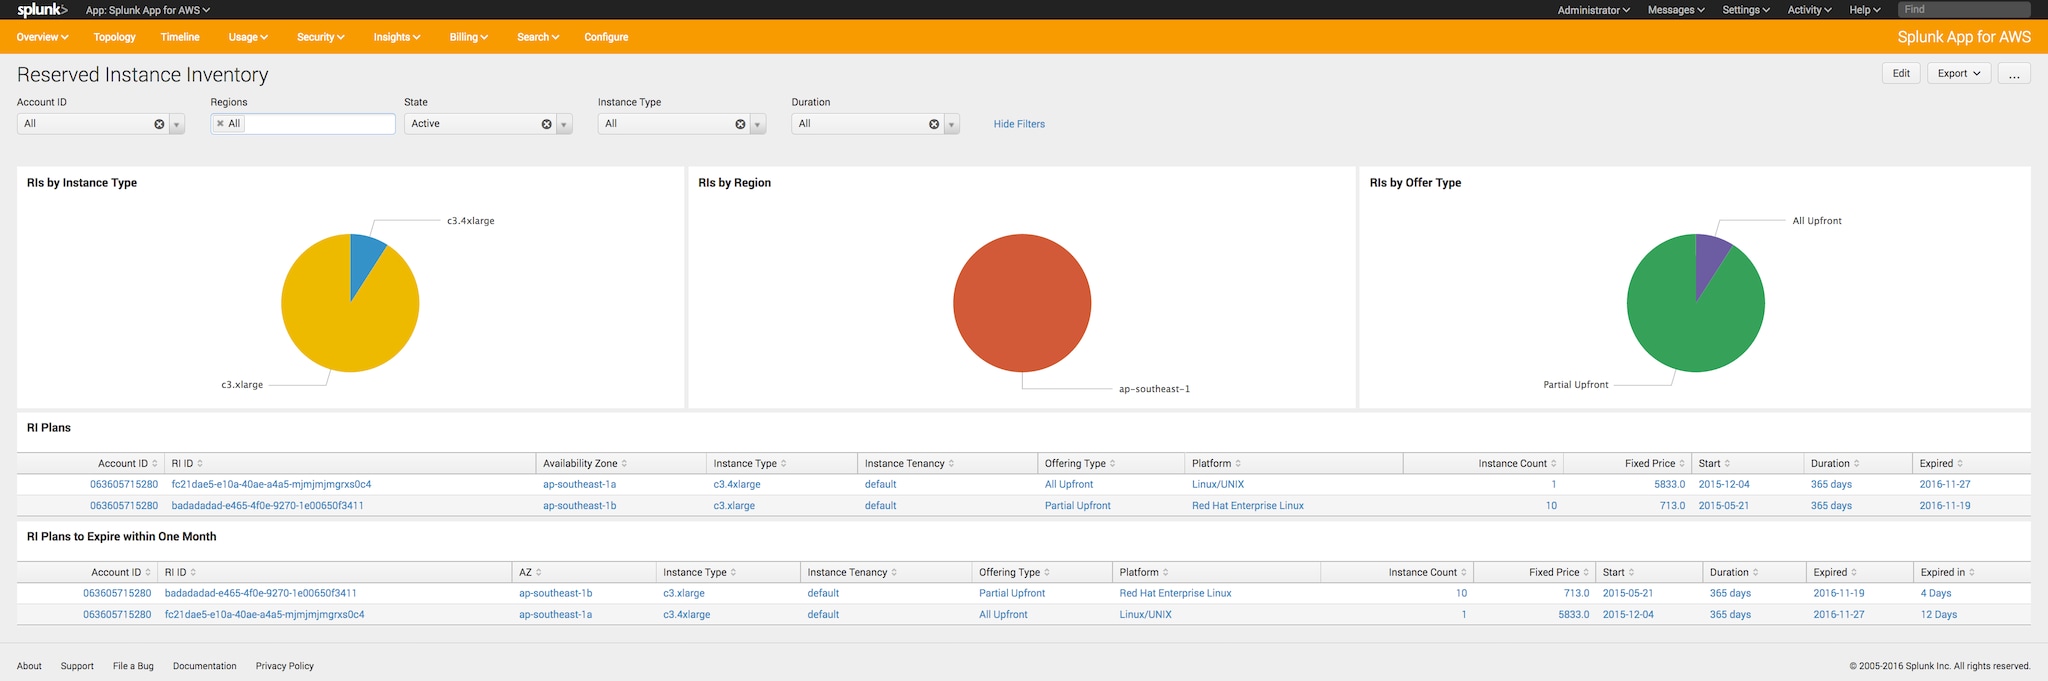2048x681 pixels.
Task: Clear the State filter Active value
Action: tap(547, 124)
